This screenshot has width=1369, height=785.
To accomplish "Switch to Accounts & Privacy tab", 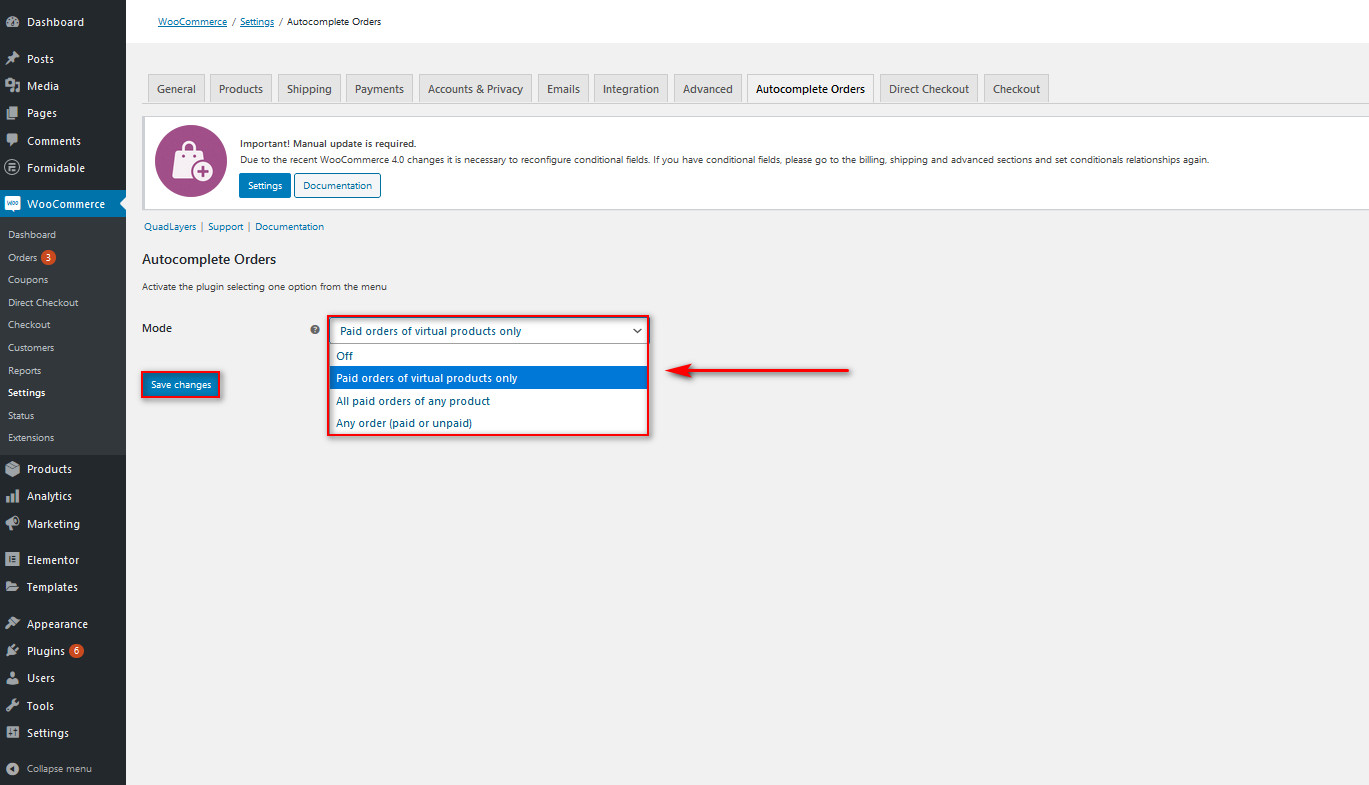I will click(x=475, y=89).
